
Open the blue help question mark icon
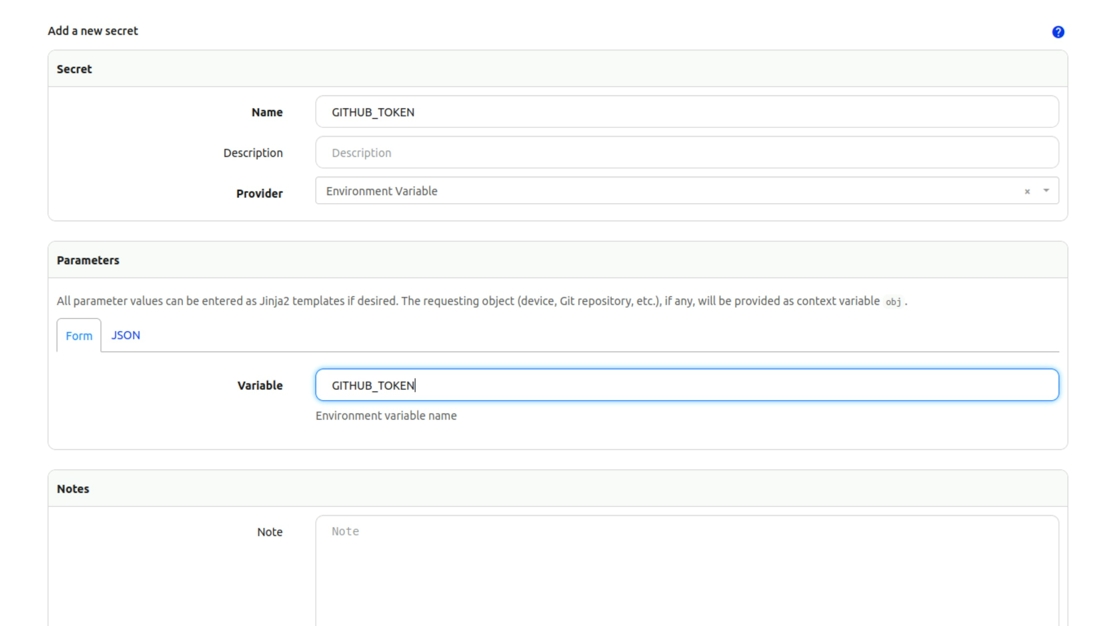(1058, 32)
